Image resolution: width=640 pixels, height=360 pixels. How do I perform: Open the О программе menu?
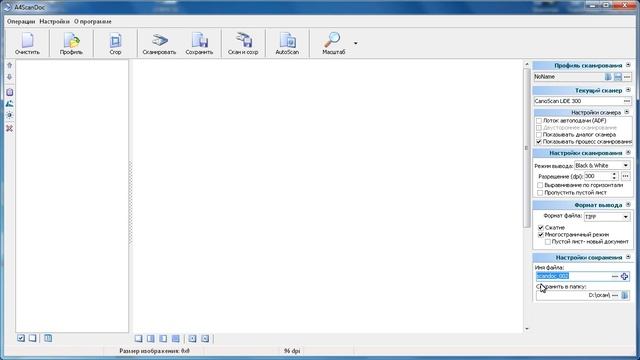93,22
